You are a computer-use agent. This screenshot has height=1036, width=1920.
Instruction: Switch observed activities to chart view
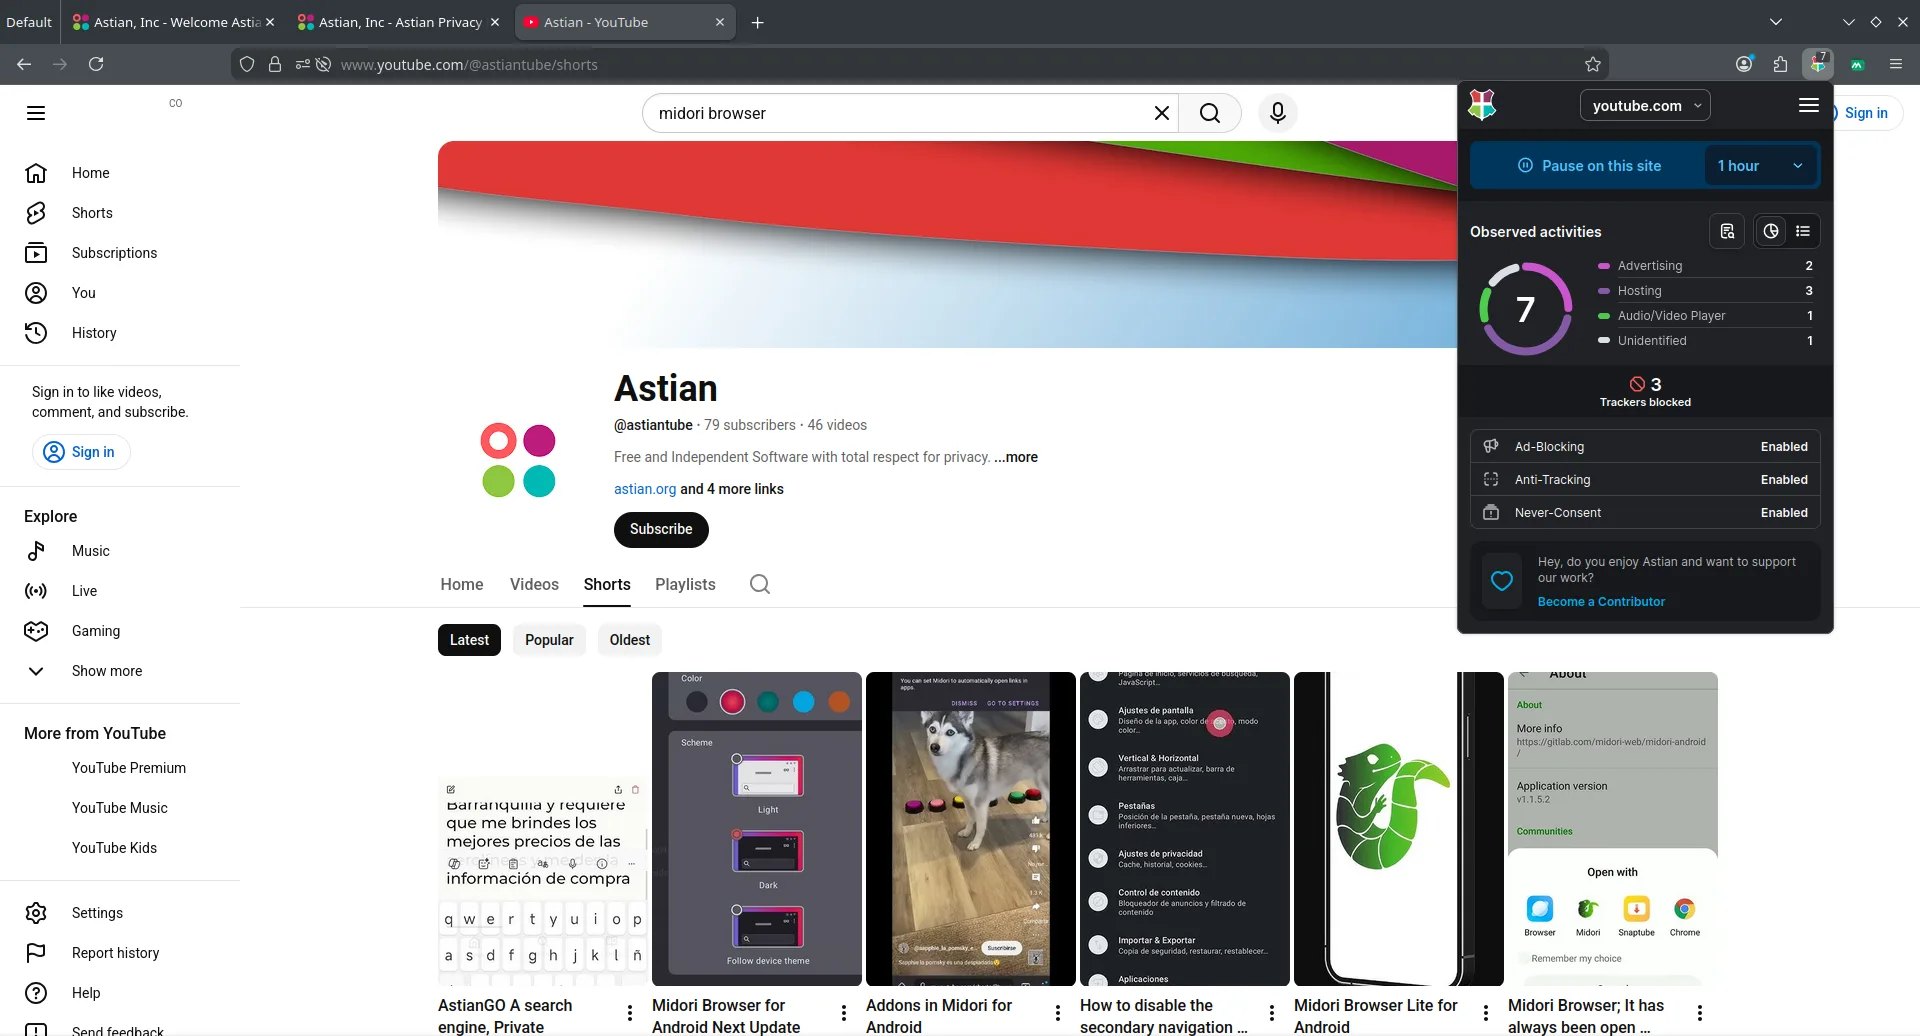[x=1771, y=231]
